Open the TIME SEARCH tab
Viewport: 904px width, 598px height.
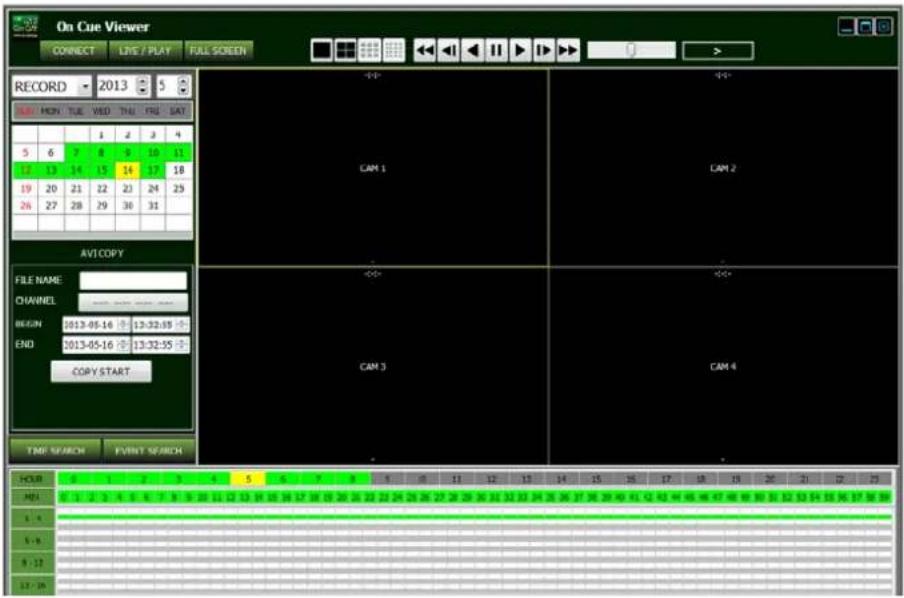55,450
